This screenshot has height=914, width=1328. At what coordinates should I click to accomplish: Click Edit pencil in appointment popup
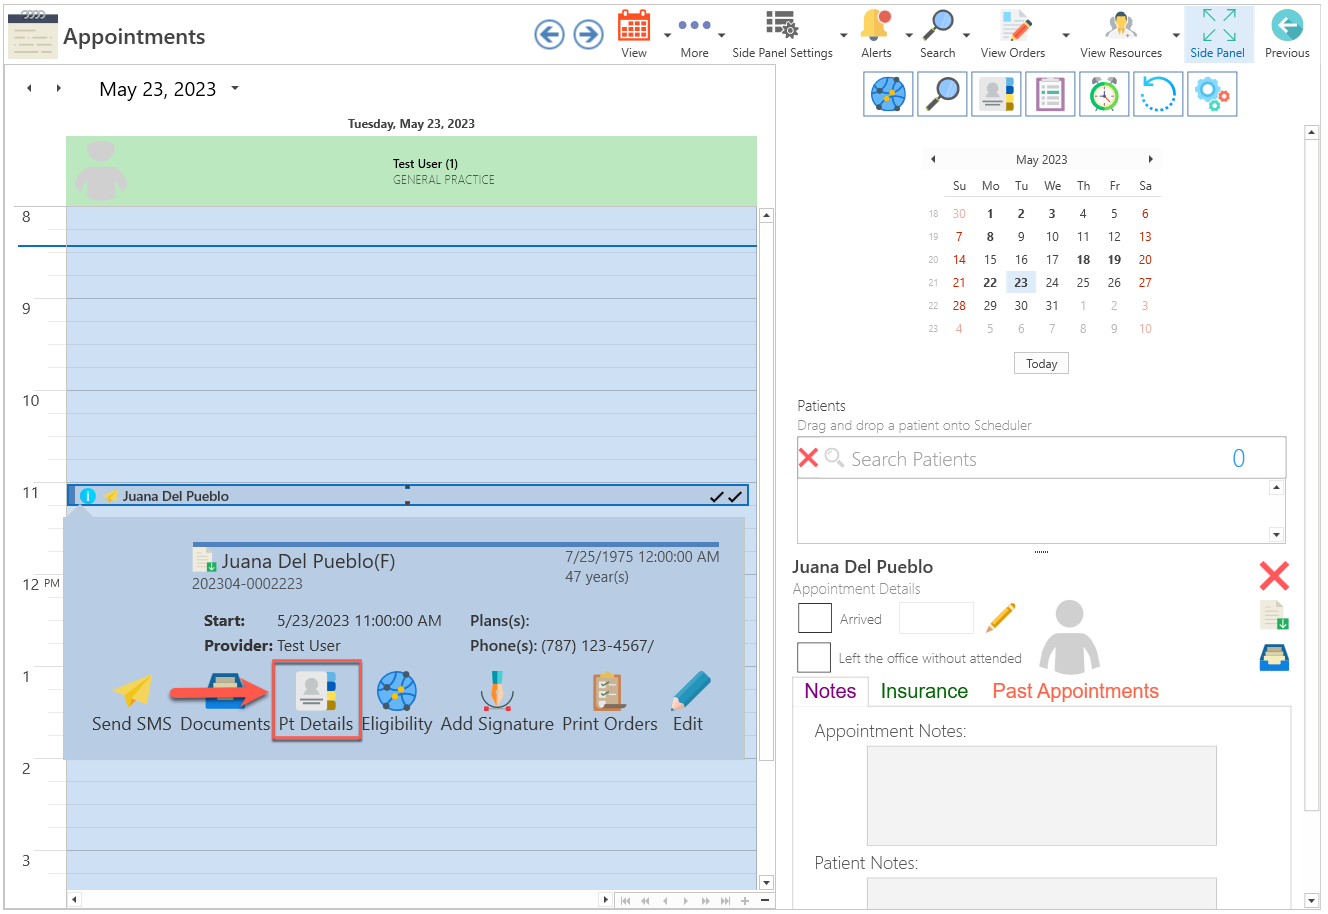(688, 704)
